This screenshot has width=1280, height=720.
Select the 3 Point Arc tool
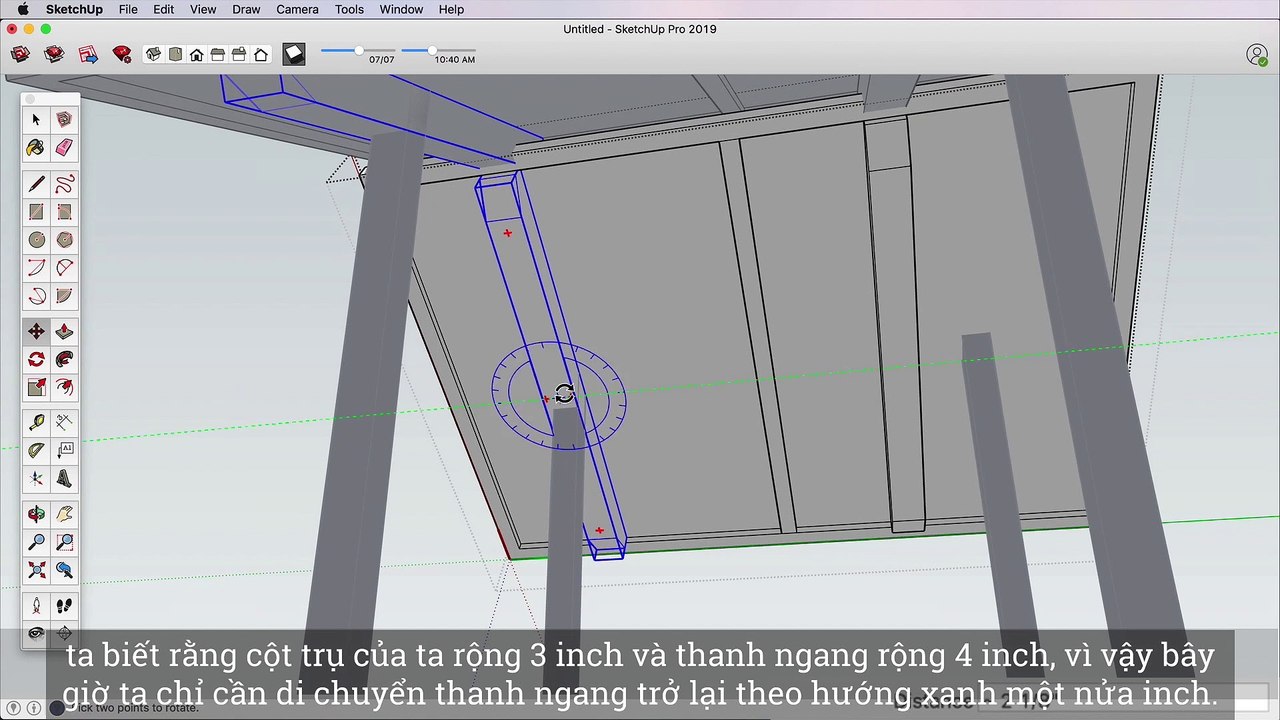[x=36, y=296]
